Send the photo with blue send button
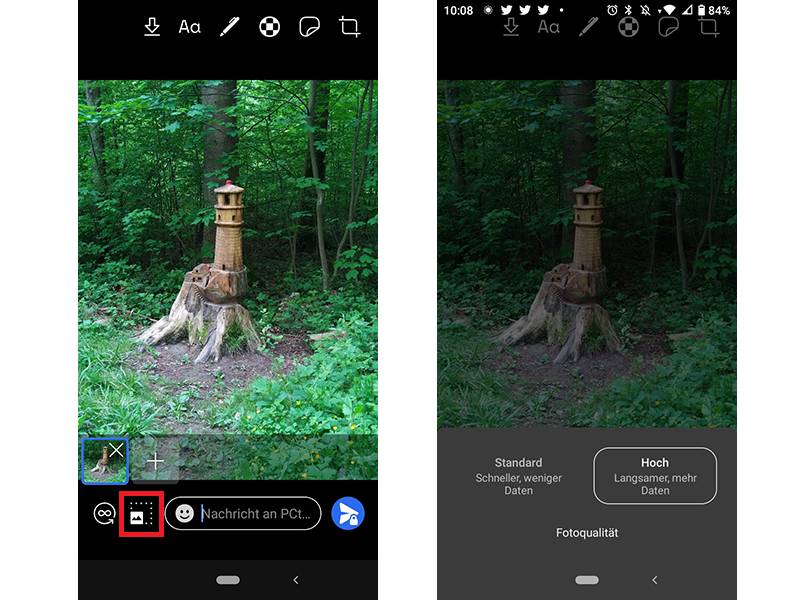Screen dimensions: 800x600 pyautogui.click(x=348, y=513)
